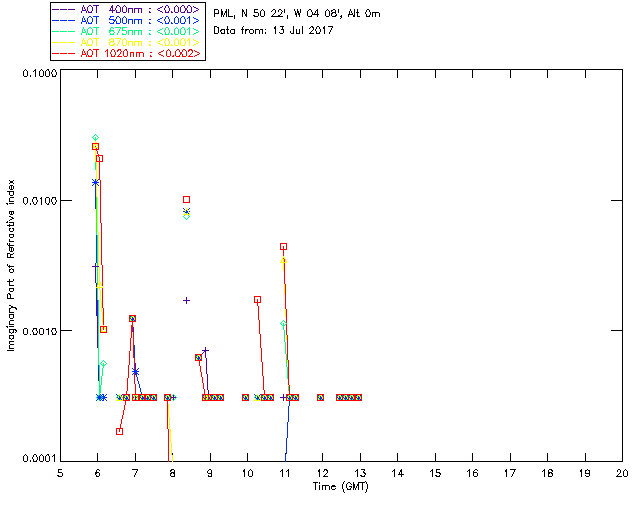Click the x-axis tick label 10

(247, 473)
